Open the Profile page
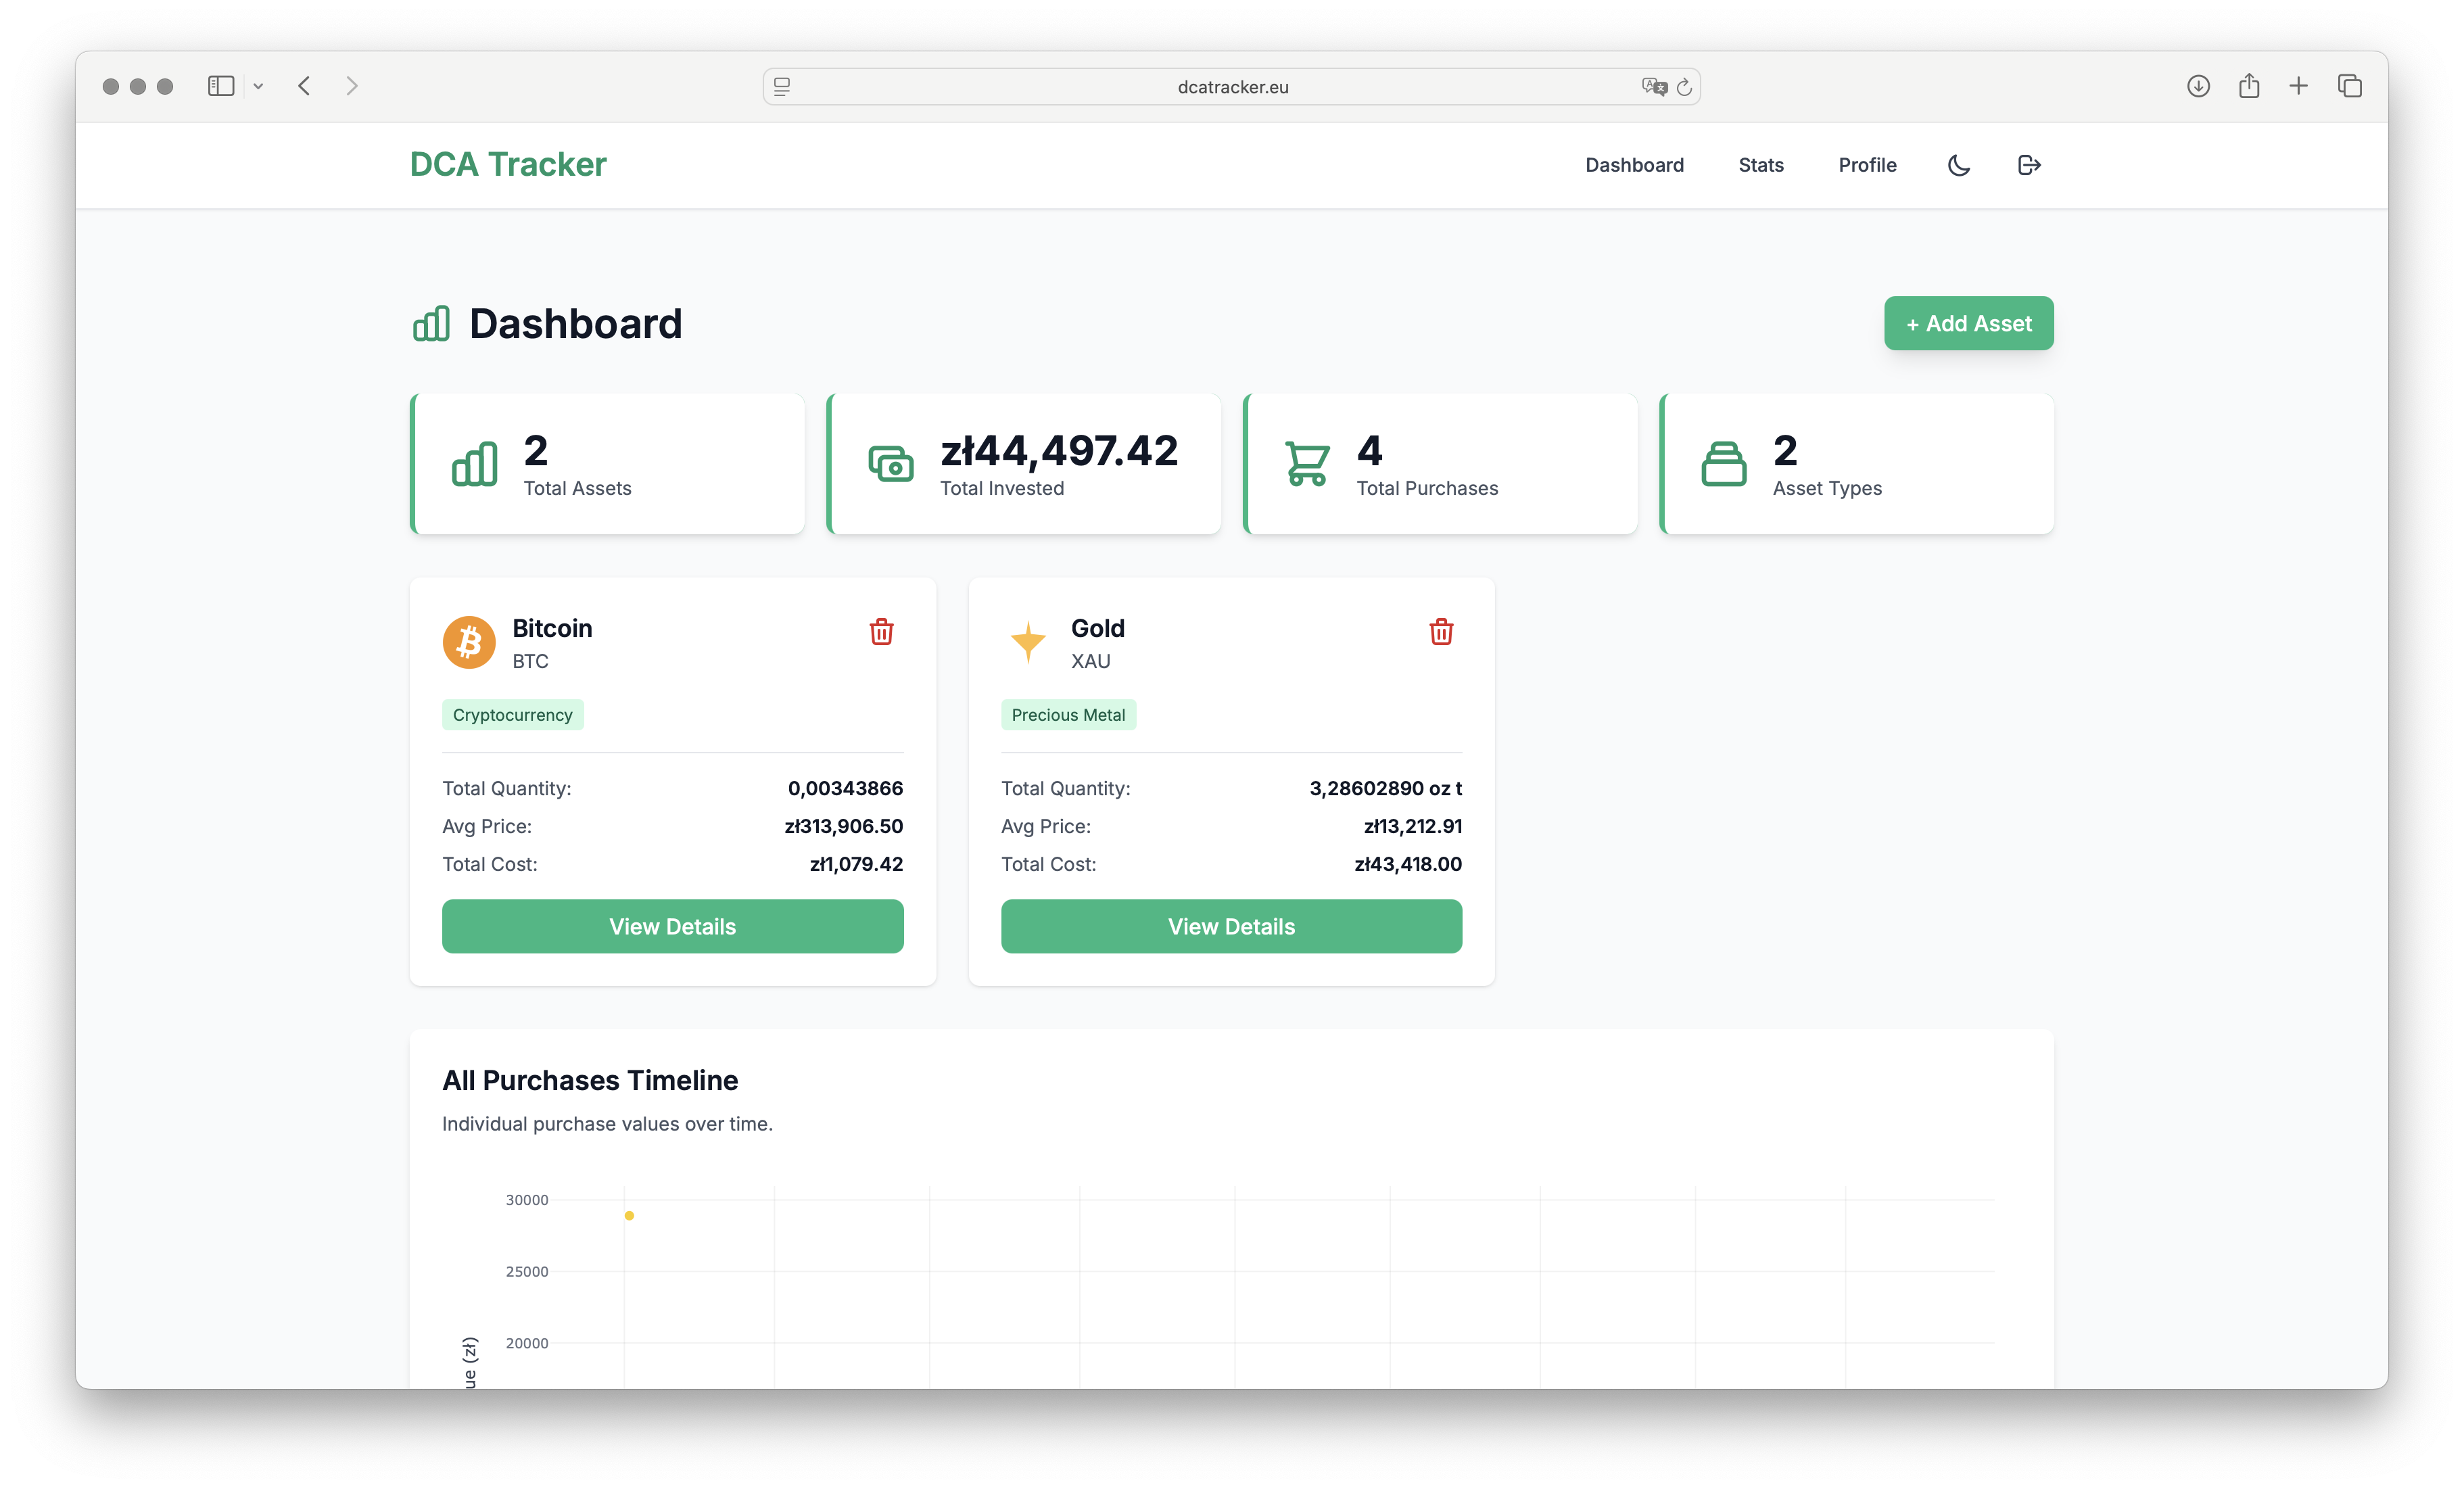The width and height of the screenshot is (2464, 1489). click(x=1866, y=165)
